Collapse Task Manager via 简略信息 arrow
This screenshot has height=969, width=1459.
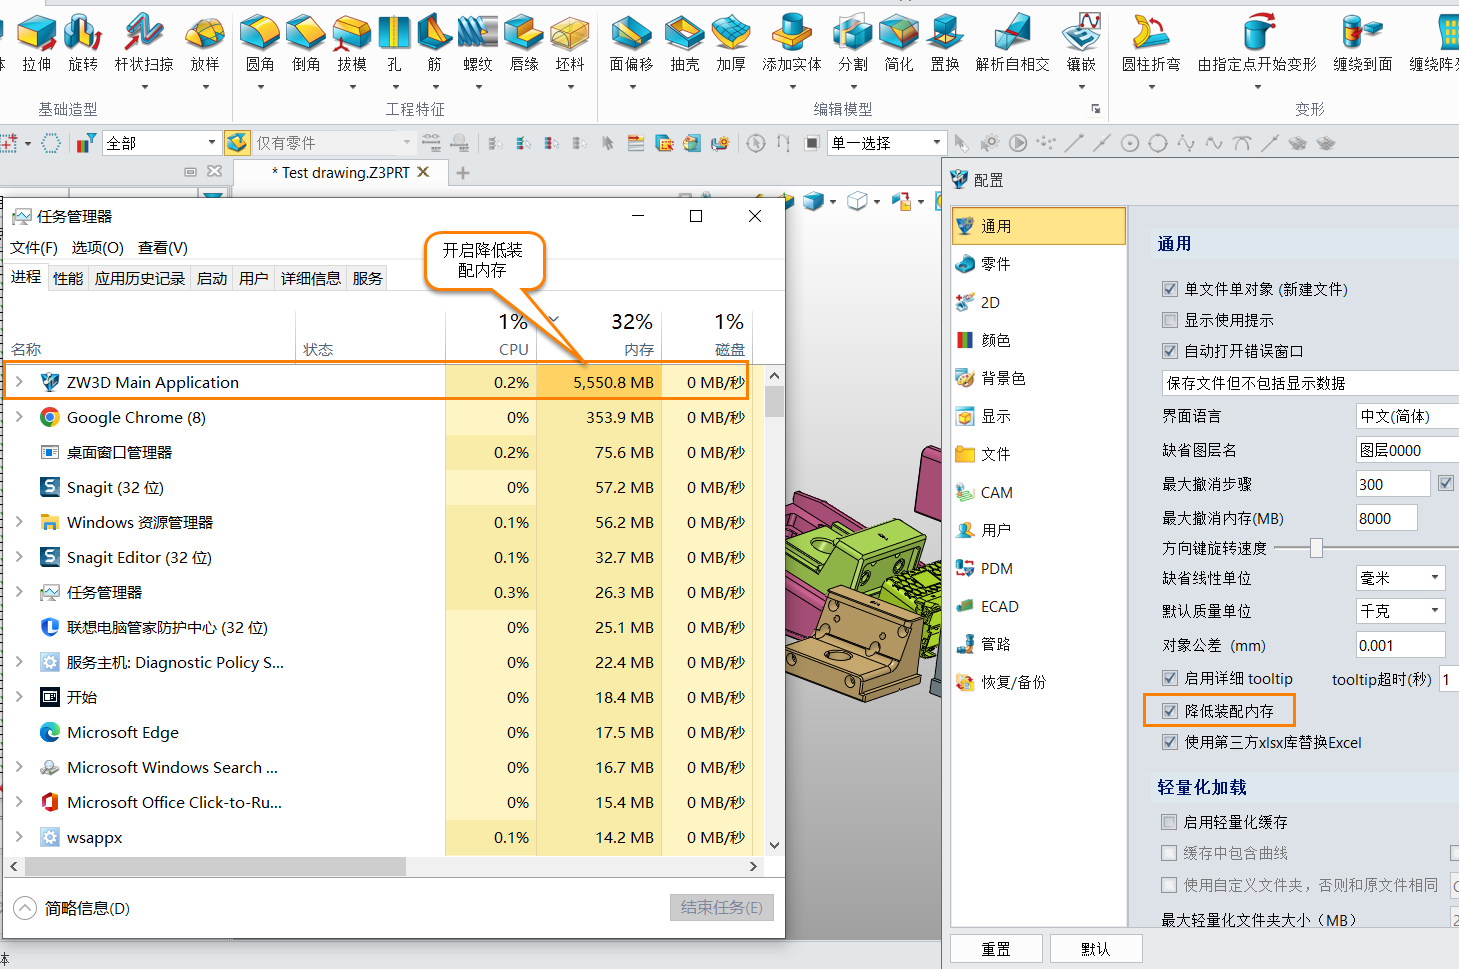point(25,908)
